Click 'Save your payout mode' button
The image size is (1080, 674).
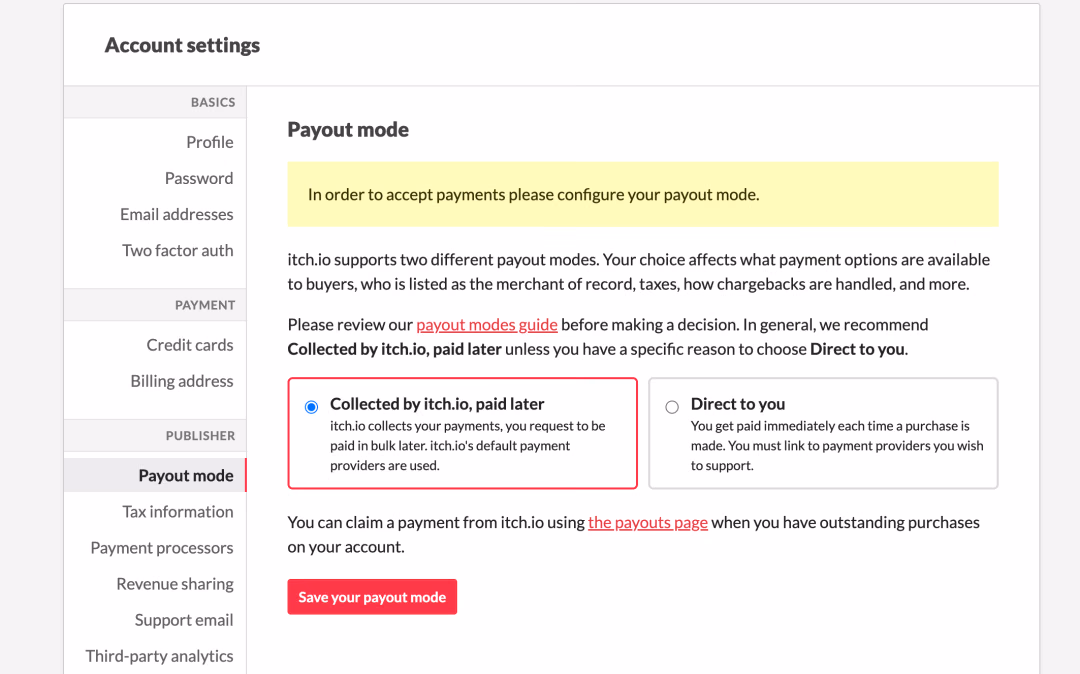click(x=372, y=597)
